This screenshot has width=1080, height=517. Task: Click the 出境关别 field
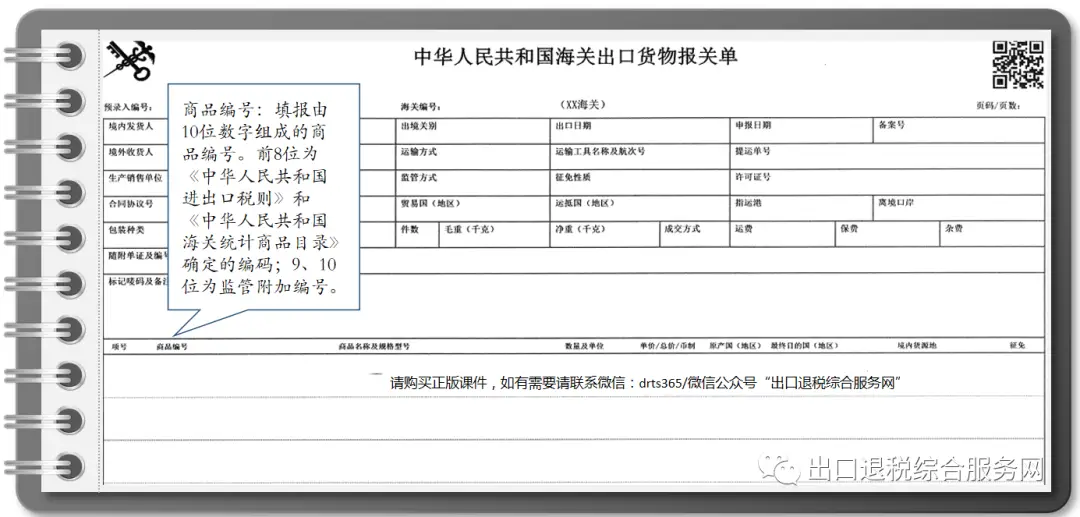click(x=473, y=131)
